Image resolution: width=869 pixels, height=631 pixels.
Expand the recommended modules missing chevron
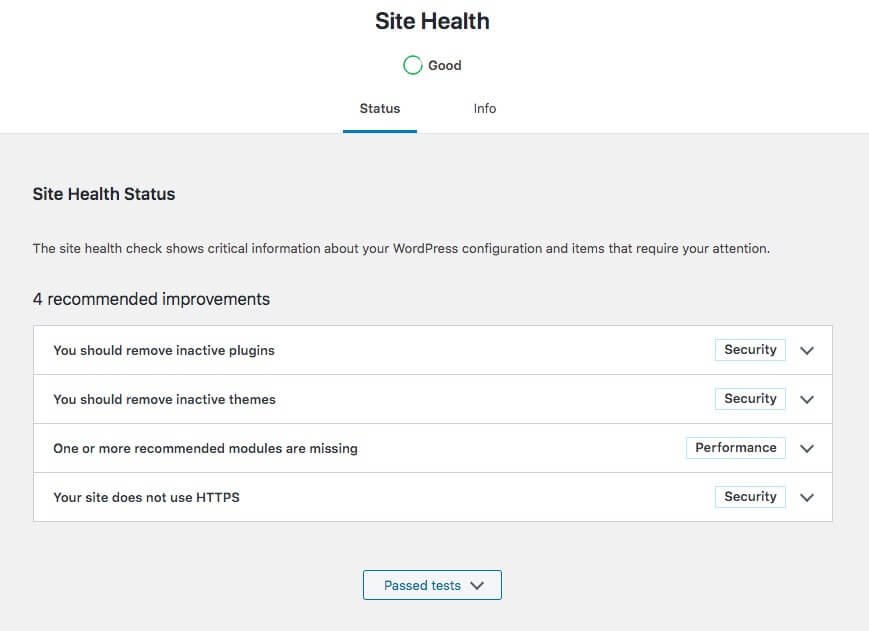[x=807, y=448]
